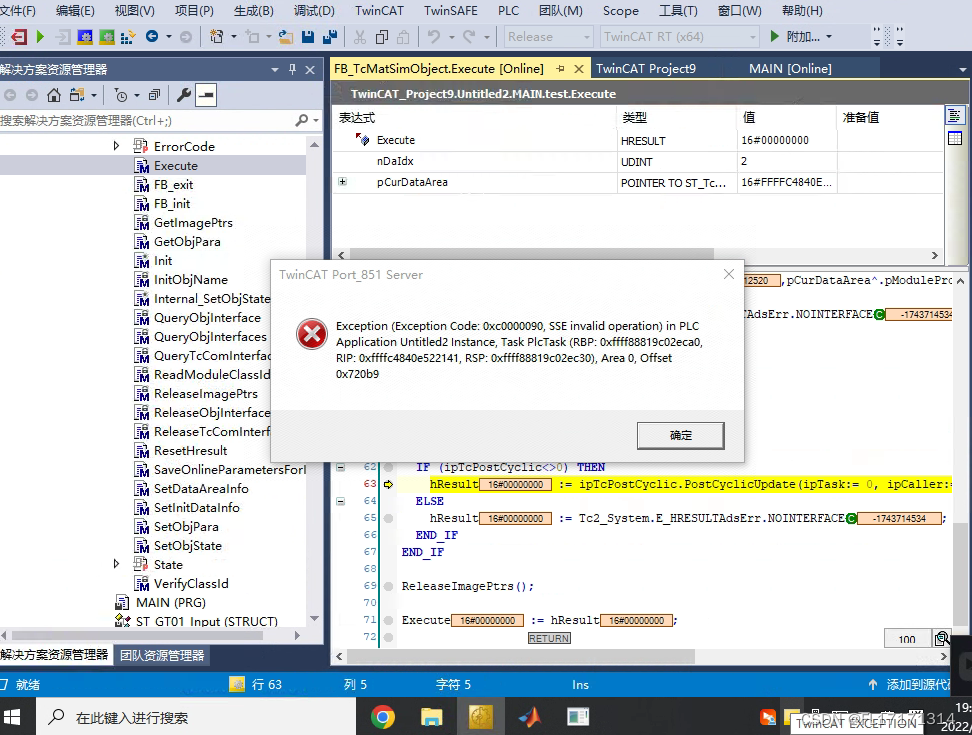Open Google Chrome from the taskbar

383,718
